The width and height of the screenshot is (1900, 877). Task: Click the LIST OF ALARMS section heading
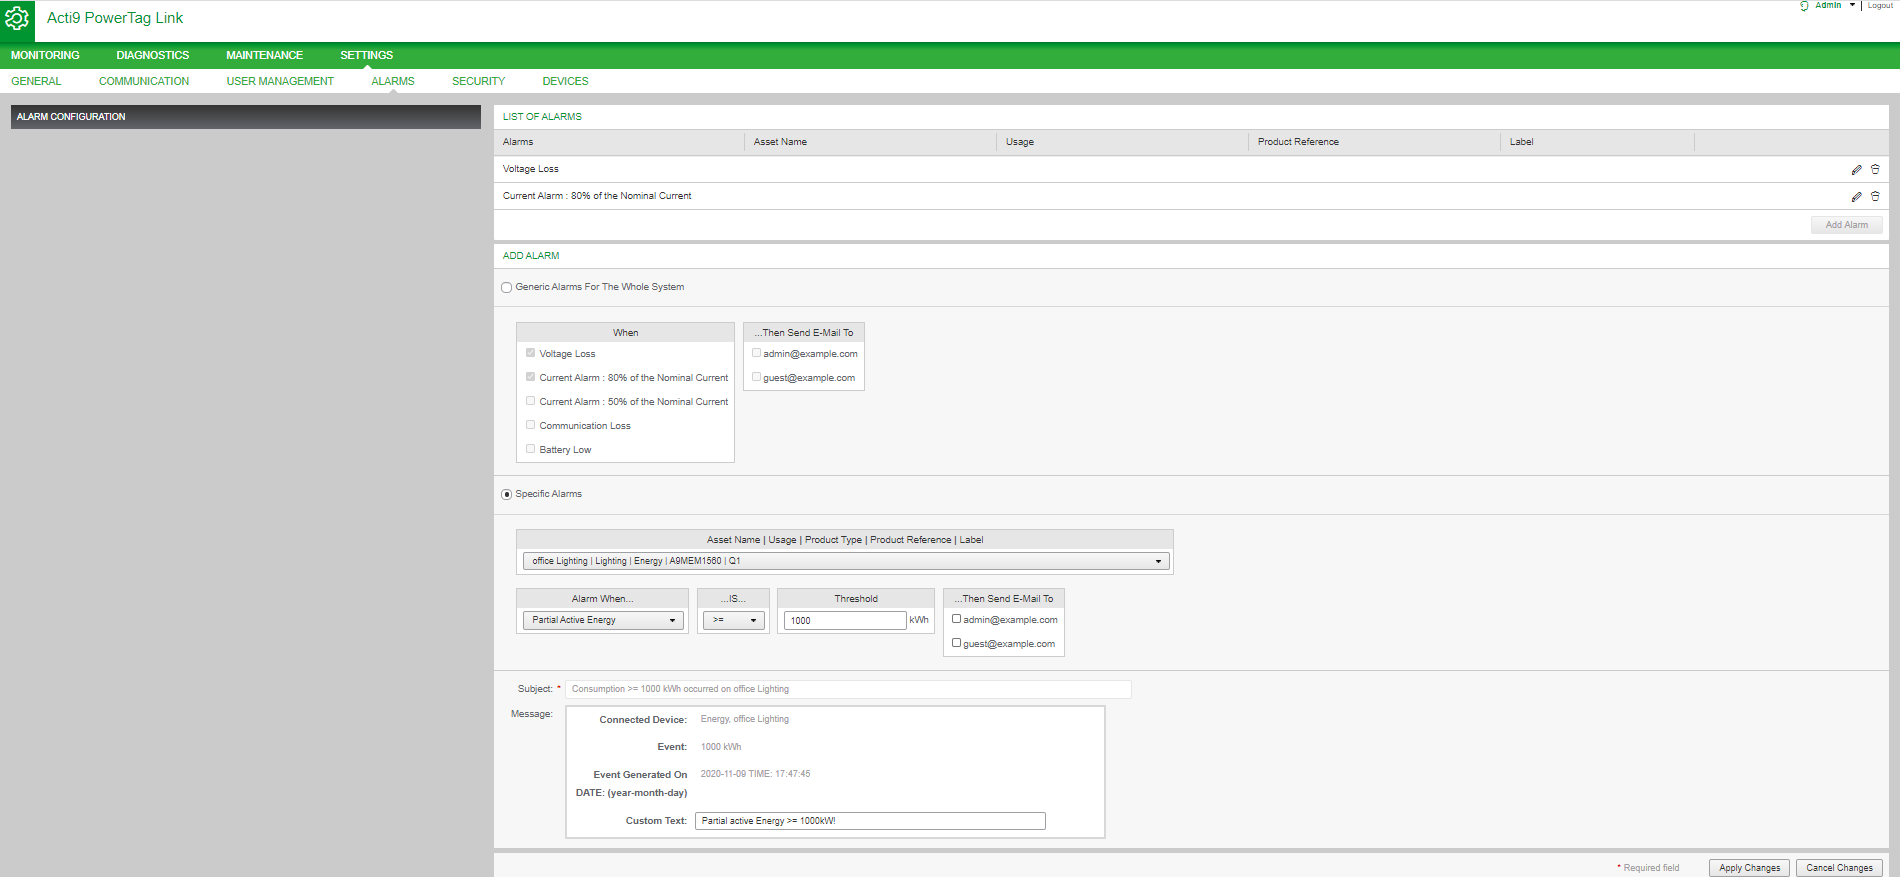click(x=542, y=117)
